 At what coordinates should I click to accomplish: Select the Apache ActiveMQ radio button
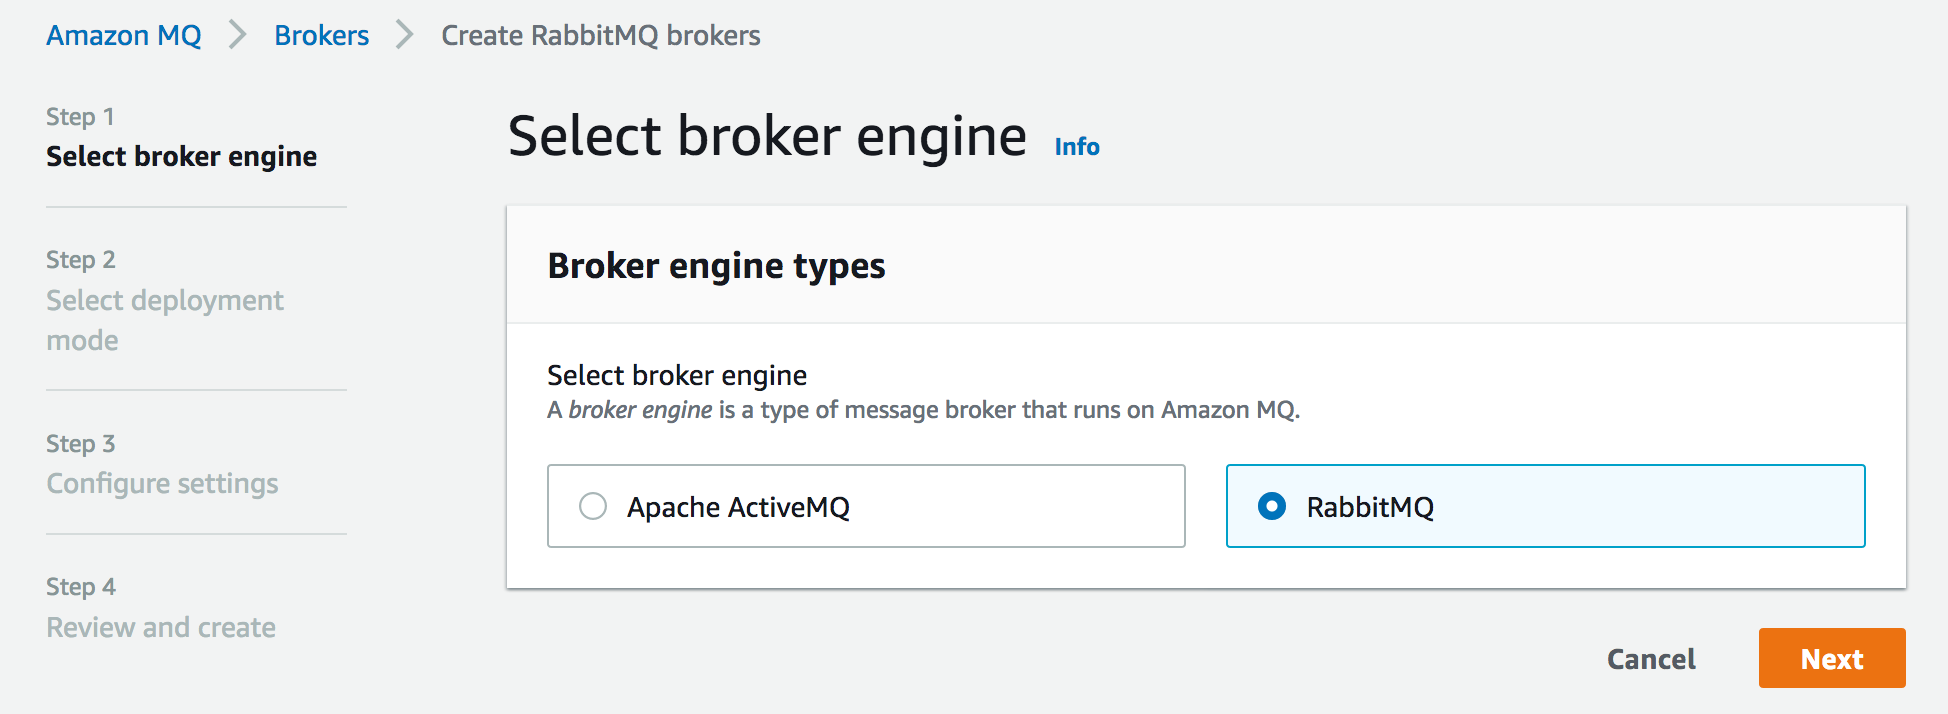pyautogui.click(x=593, y=506)
